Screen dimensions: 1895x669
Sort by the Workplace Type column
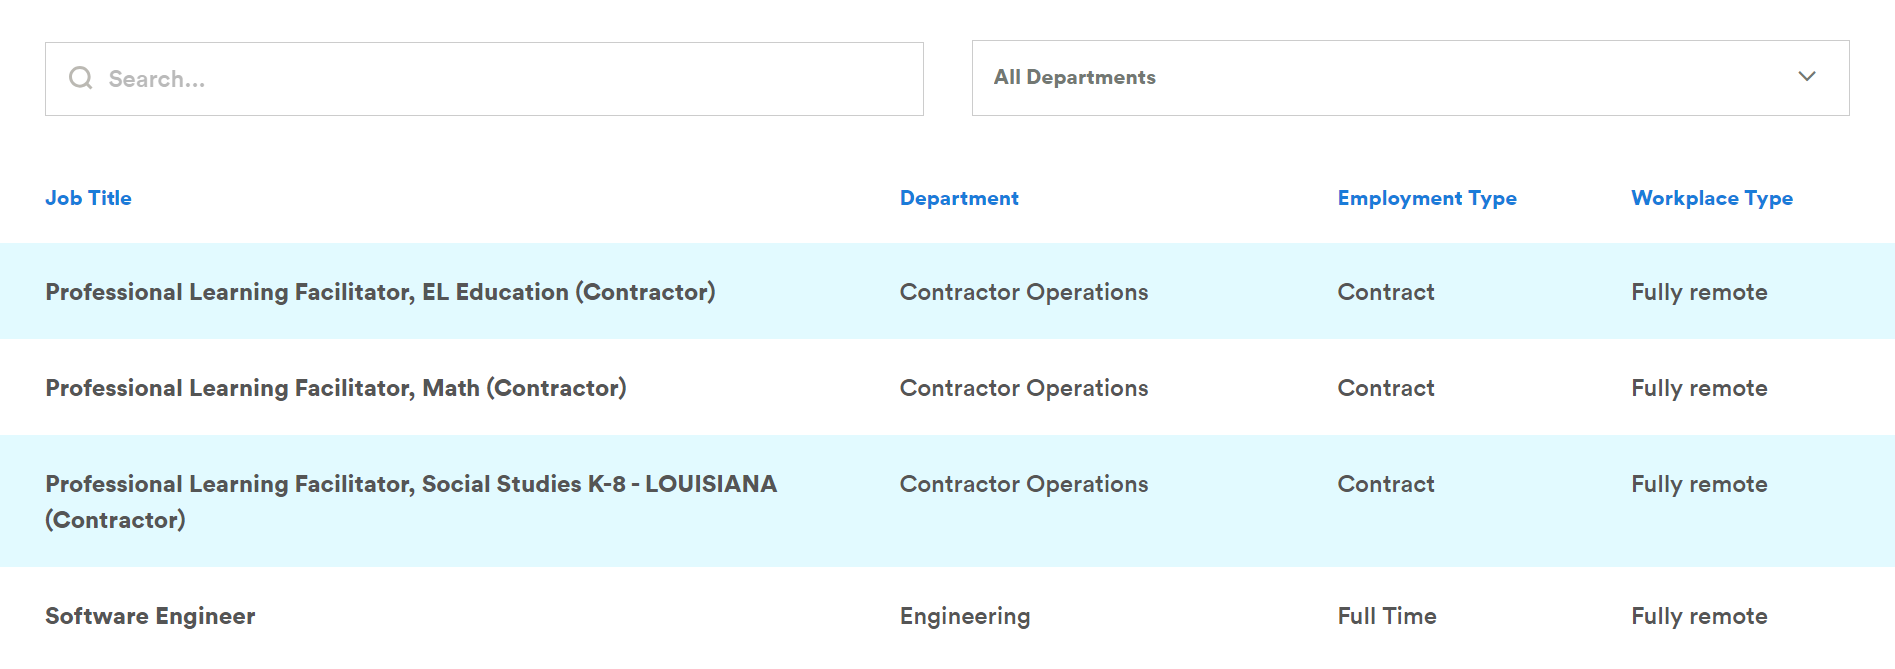[1712, 198]
